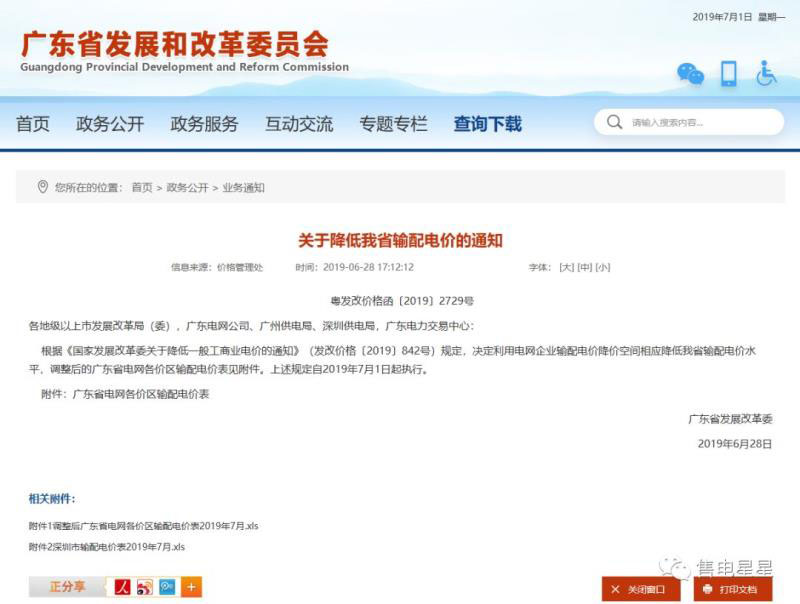Click the location pin icon in breadcrumb

pos(42,187)
